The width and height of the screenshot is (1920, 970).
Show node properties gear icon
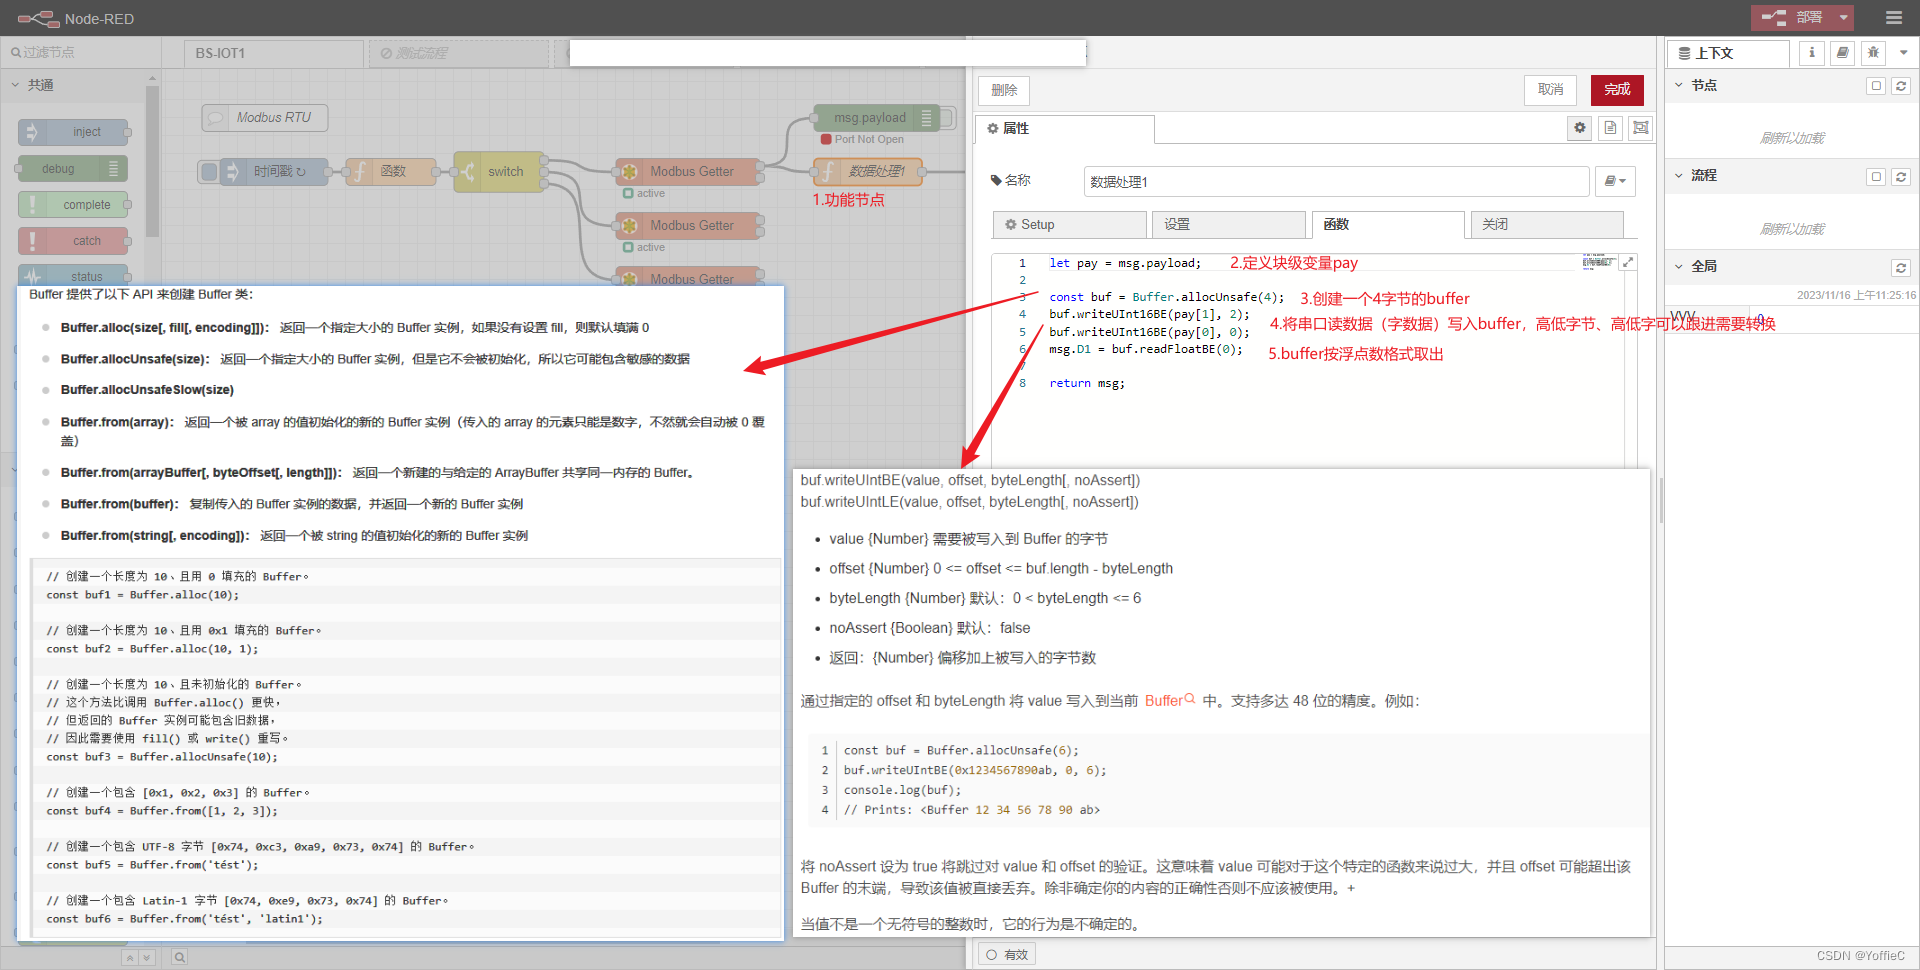coord(1579,127)
